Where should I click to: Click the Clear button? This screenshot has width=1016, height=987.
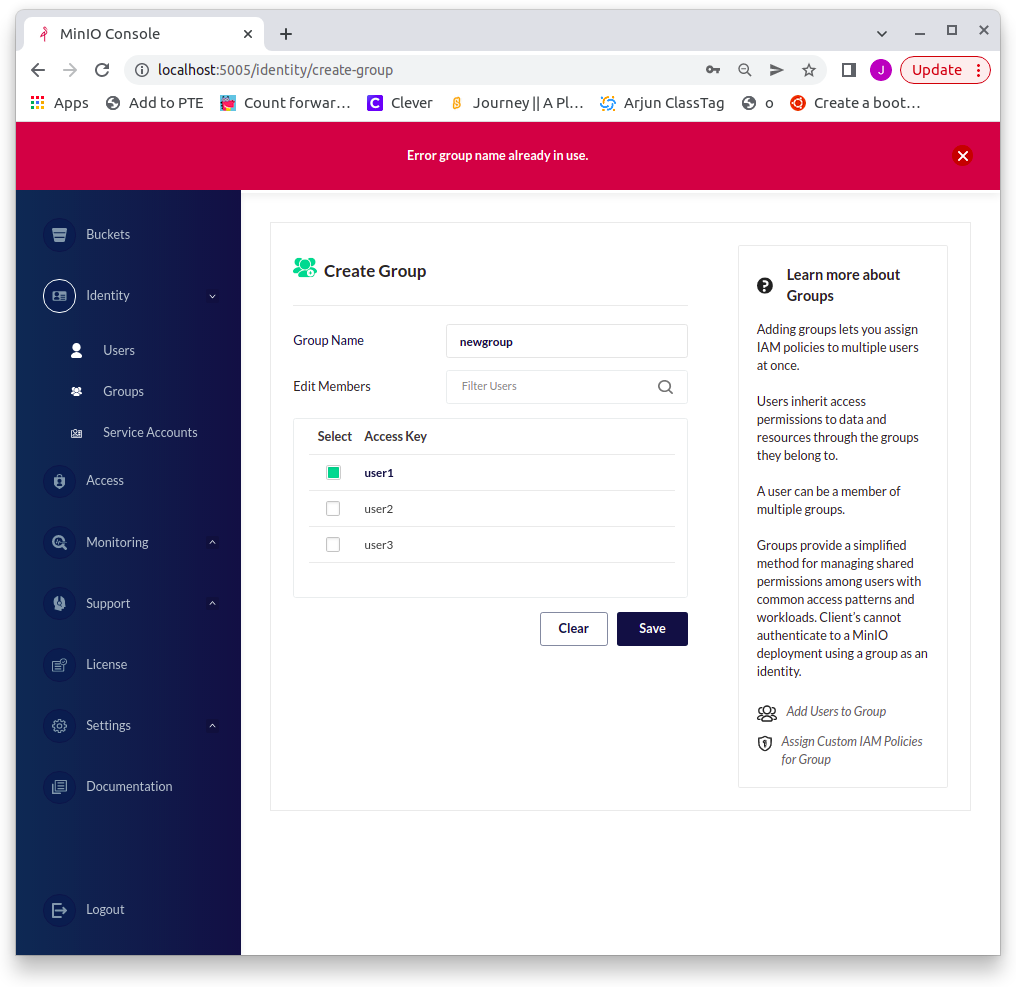(x=573, y=629)
